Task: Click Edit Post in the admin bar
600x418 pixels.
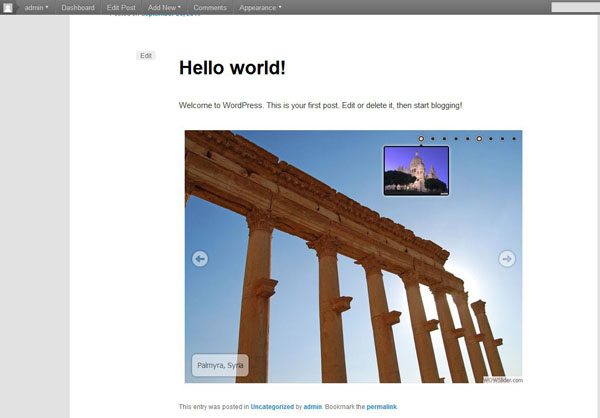Action: click(121, 8)
